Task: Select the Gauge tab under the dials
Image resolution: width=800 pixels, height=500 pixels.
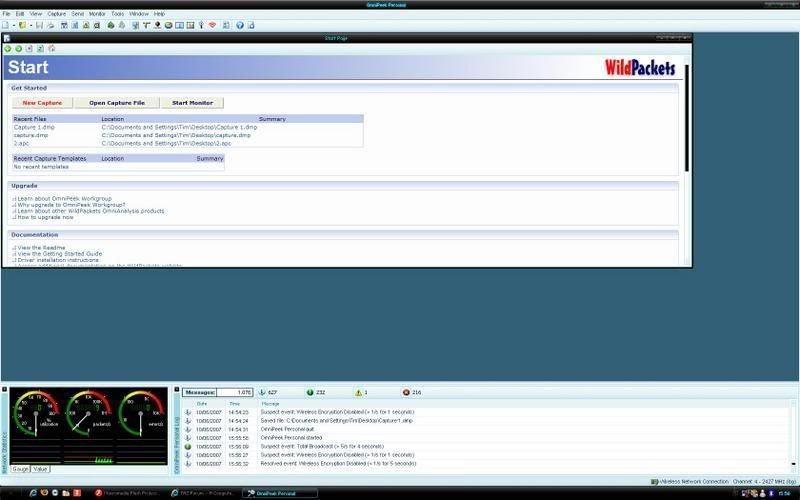Action: tap(20, 468)
